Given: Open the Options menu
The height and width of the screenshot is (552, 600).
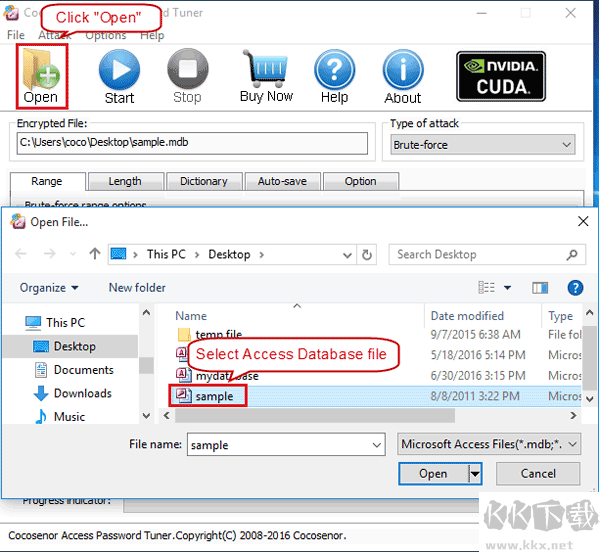Looking at the screenshot, I should point(106,36).
